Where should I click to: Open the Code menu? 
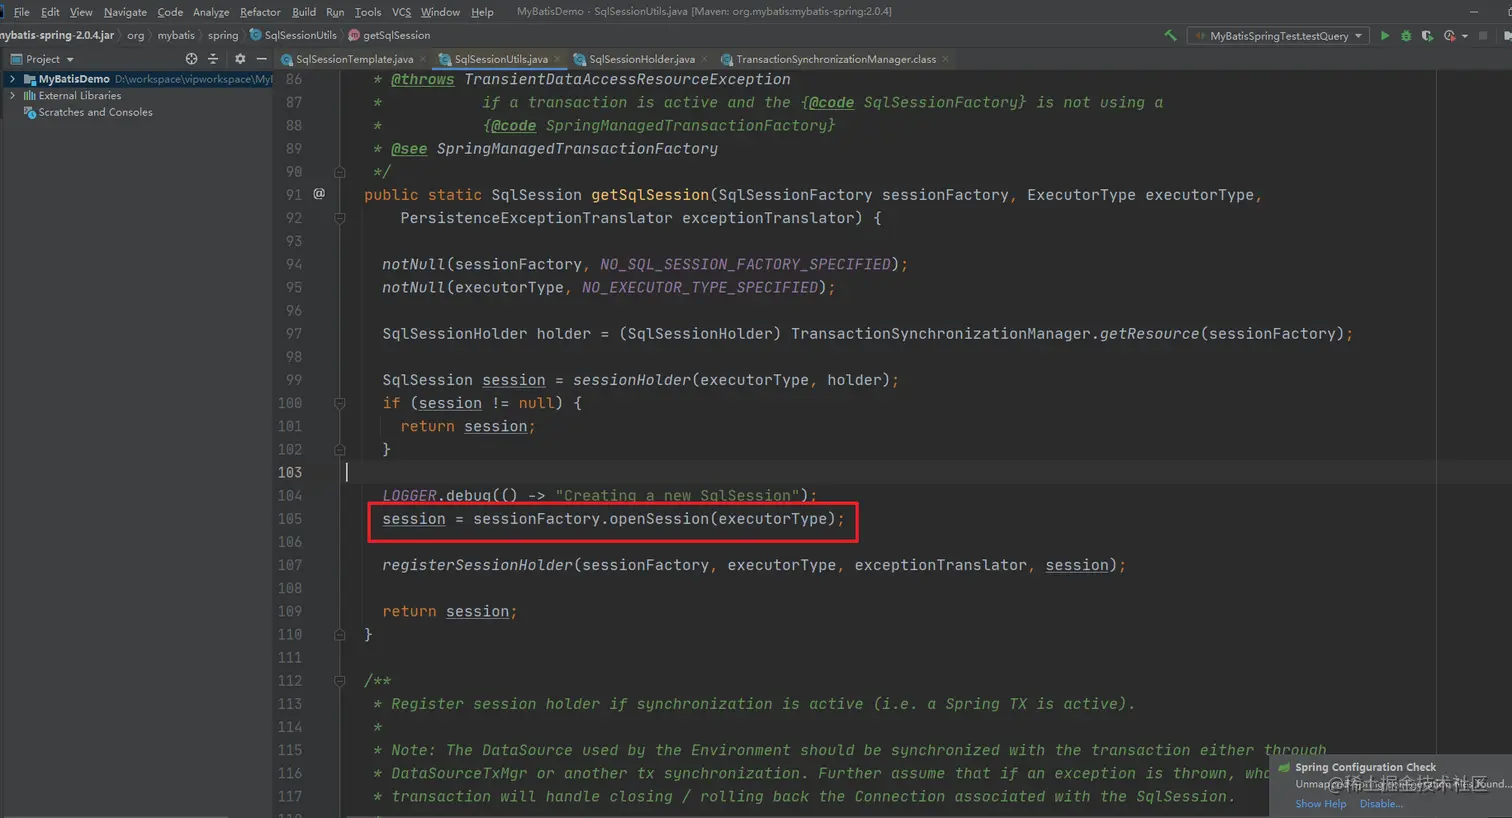tap(170, 12)
